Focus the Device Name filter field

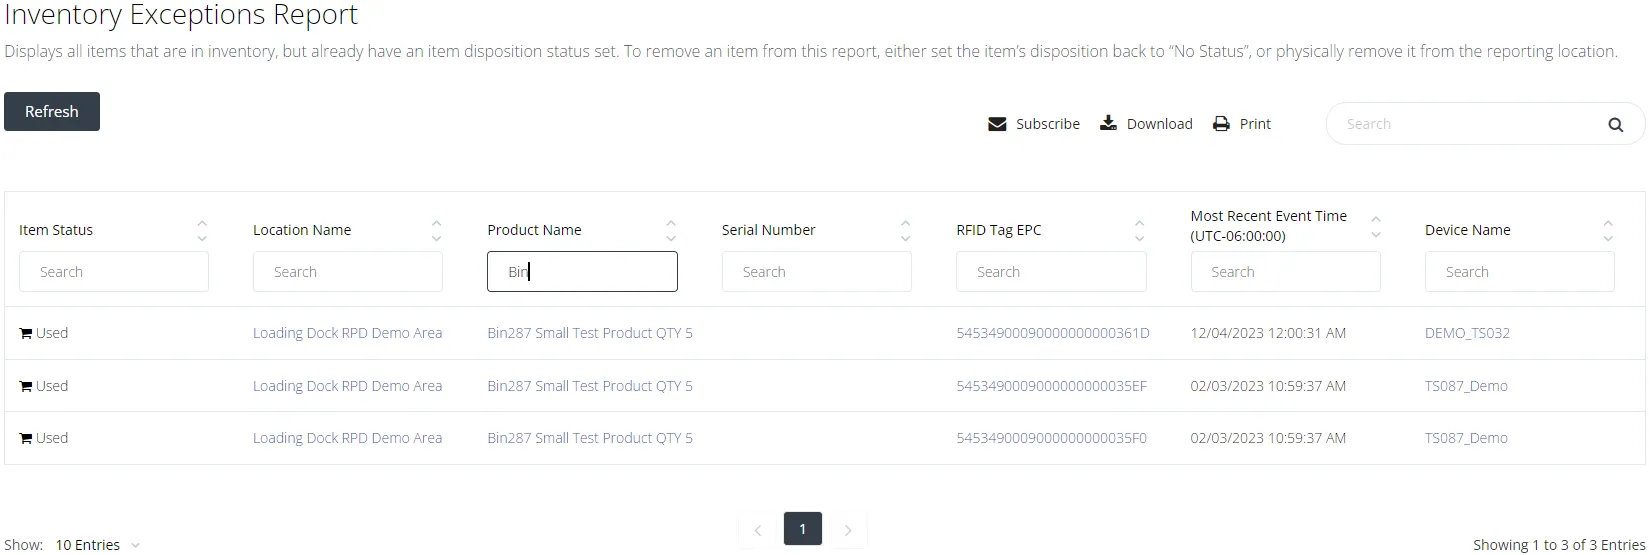click(x=1520, y=272)
